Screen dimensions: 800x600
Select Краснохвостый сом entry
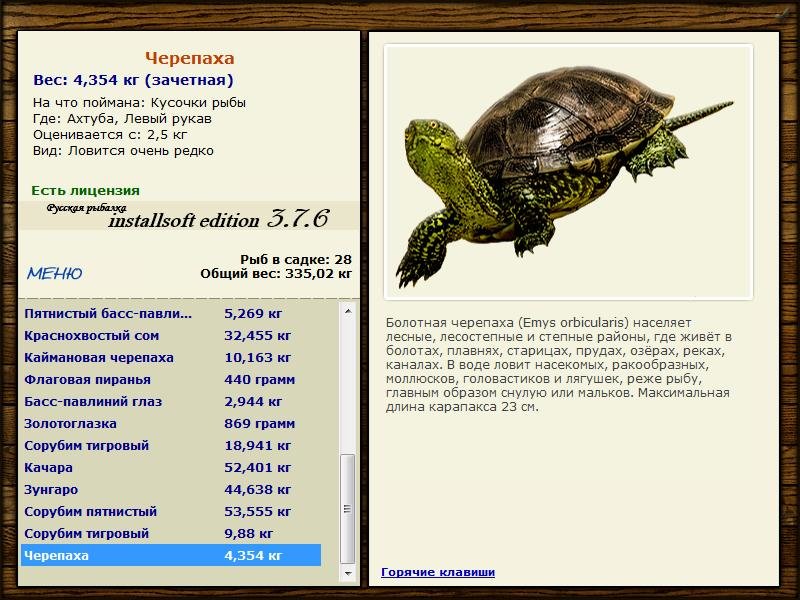(x=171, y=335)
